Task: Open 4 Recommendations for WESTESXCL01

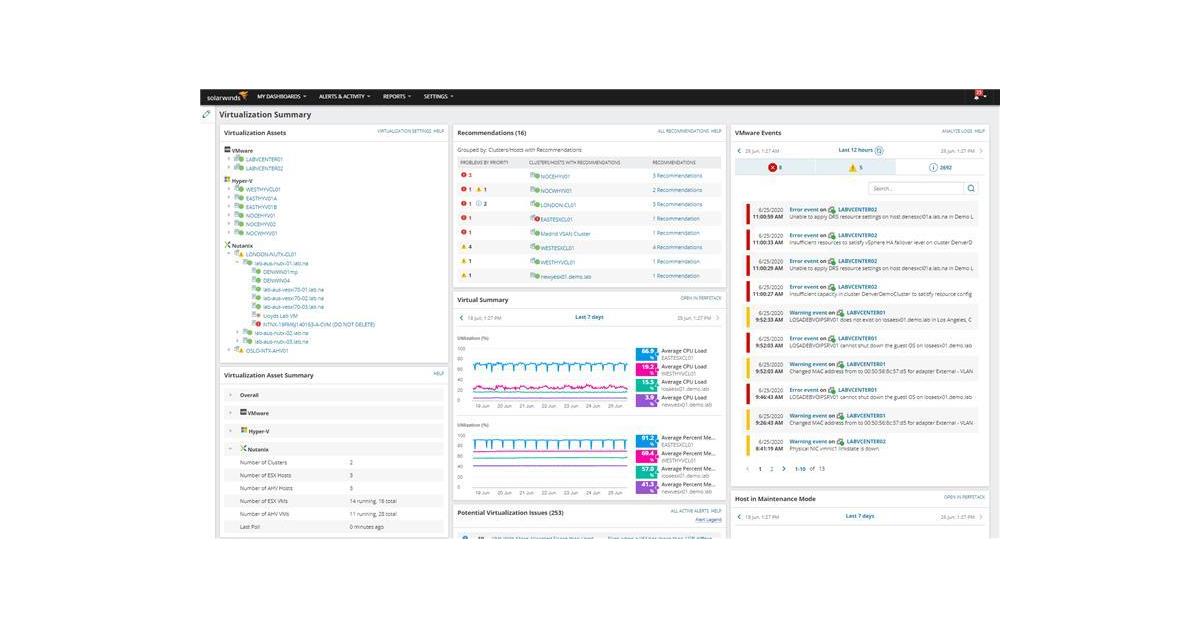Action: (677, 247)
